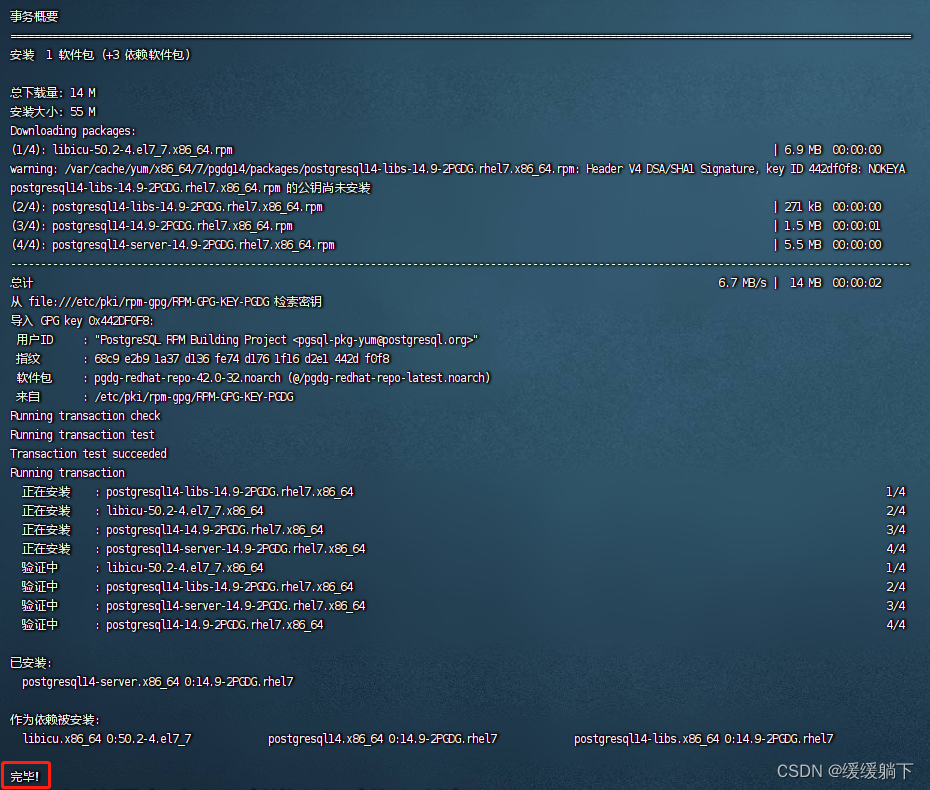Click the '安装大小: 55 M' line
Image resolution: width=930 pixels, height=790 pixels.
pyautogui.click(x=53, y=112)
